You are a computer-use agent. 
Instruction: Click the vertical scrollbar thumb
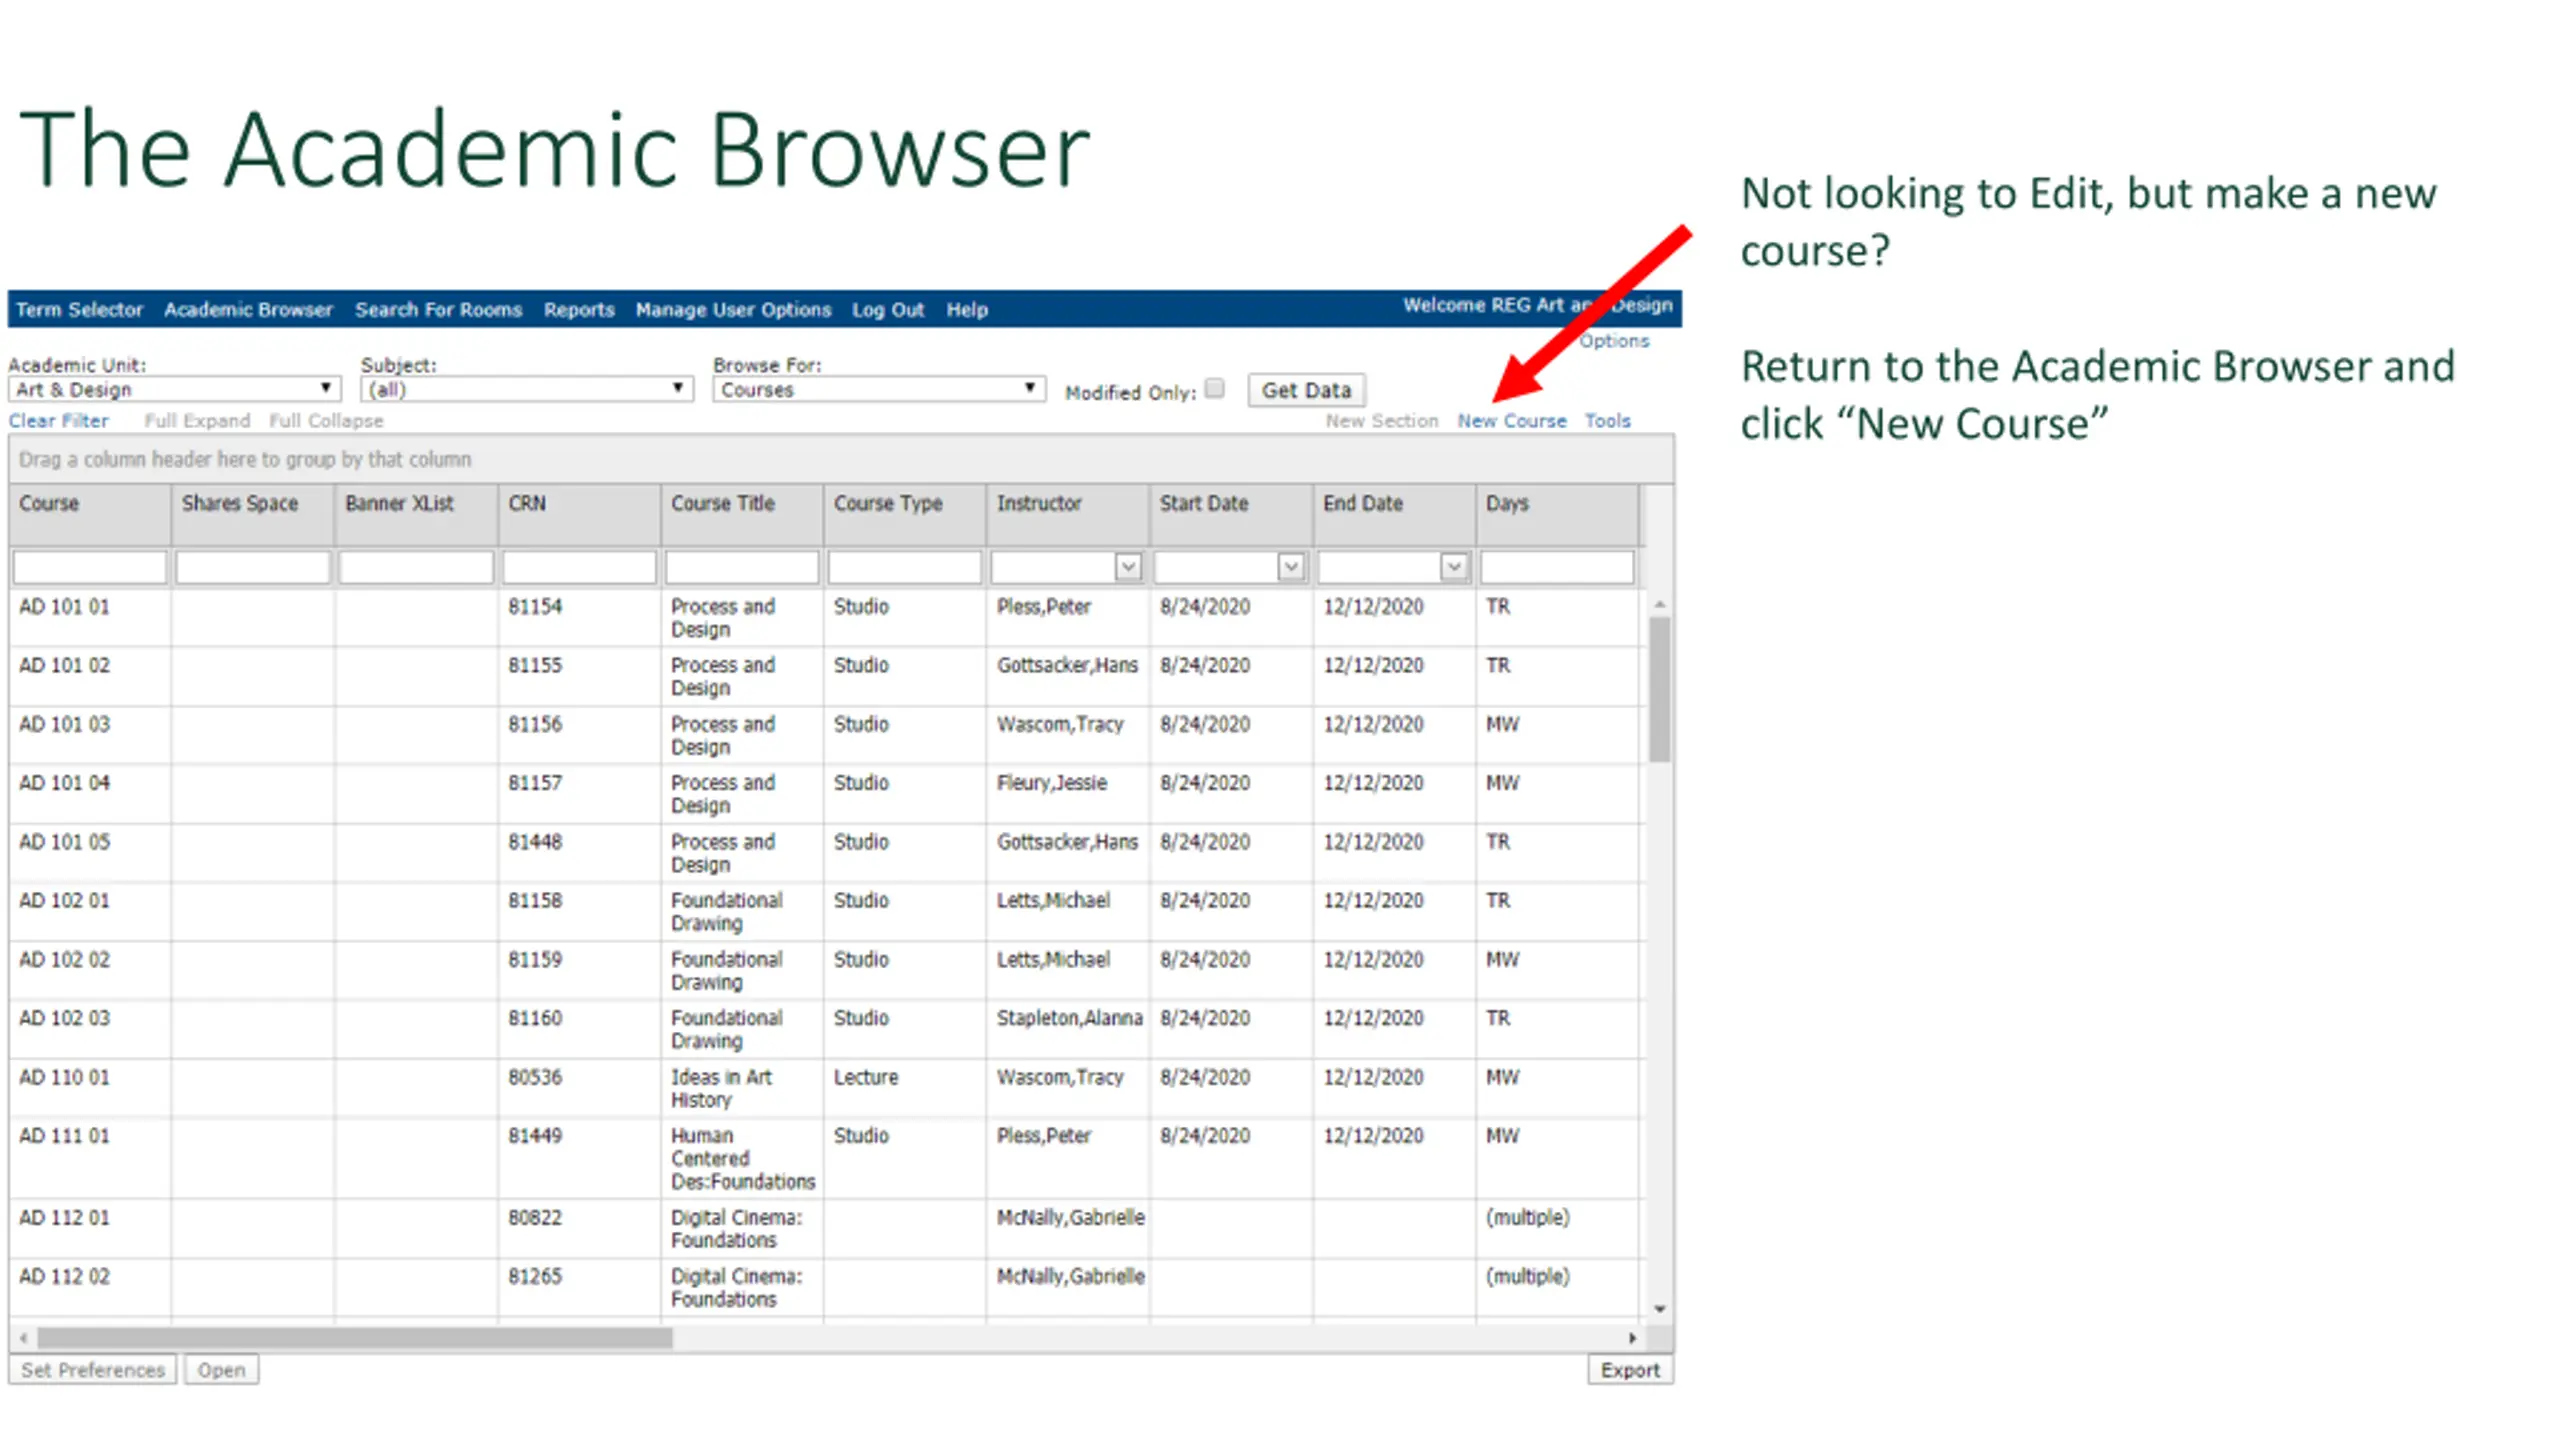1660,689
